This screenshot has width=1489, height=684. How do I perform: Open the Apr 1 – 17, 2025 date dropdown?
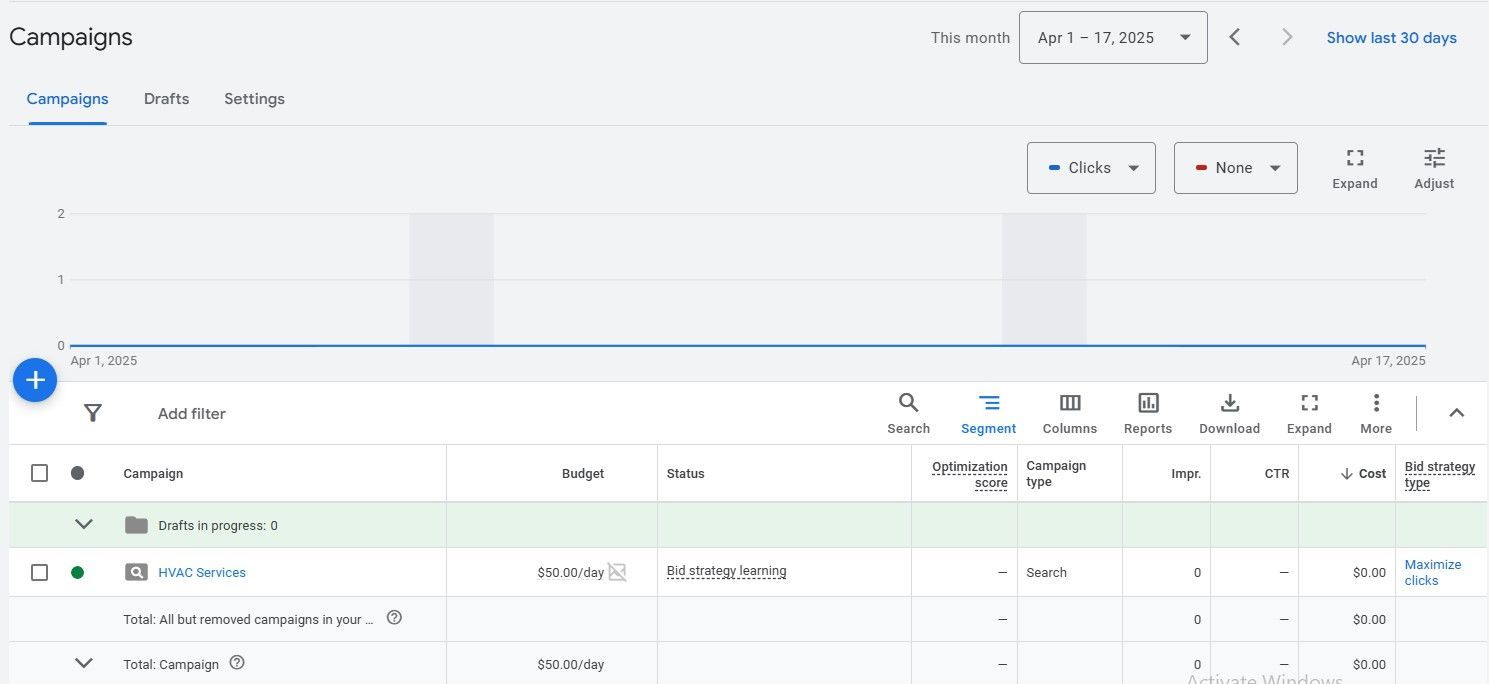point(1113,38)
